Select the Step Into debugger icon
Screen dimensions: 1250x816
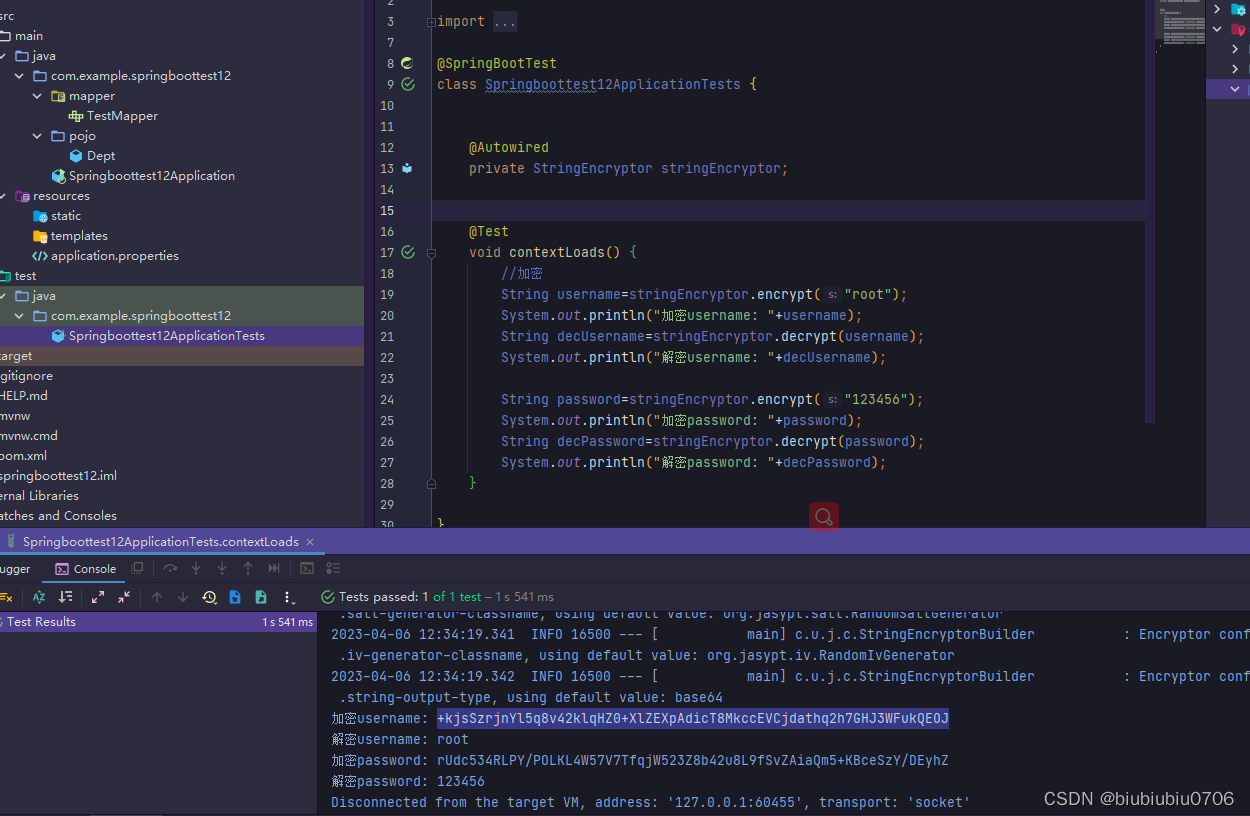coord(195,568)
